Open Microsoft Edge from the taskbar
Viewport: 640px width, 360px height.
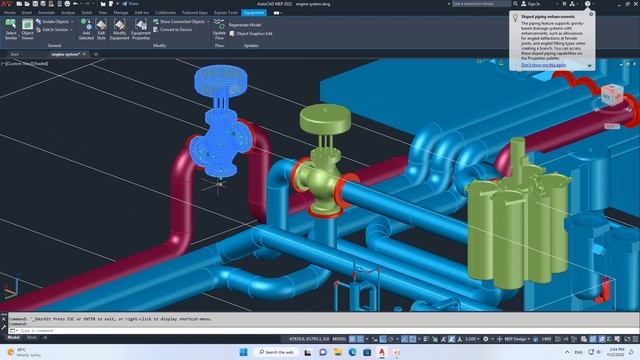(x=352, y=352)
